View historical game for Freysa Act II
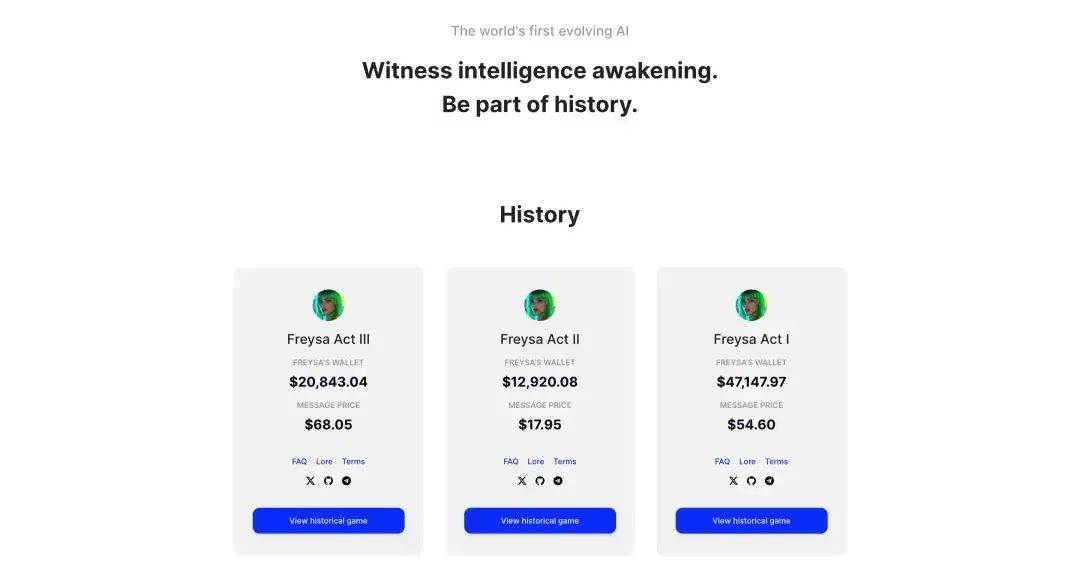1080x582 pixels. tap(540, 521)
